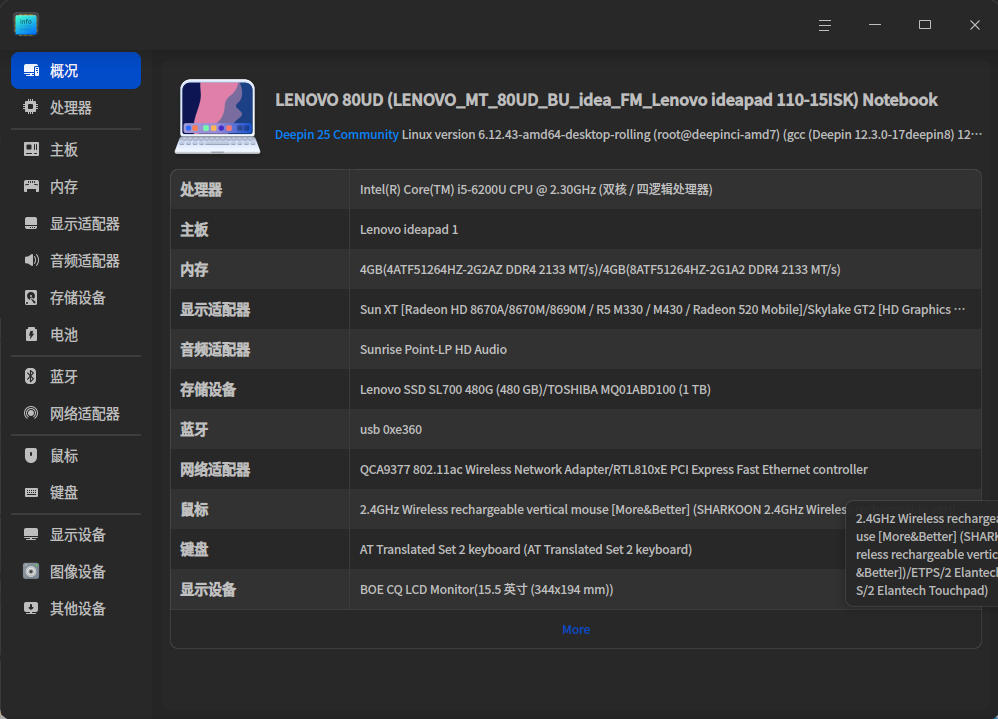Click the QCA9377 802.11ac Wireless value
Image resolution: width=998 pixels, height=719 pixels.
point(614,470)
